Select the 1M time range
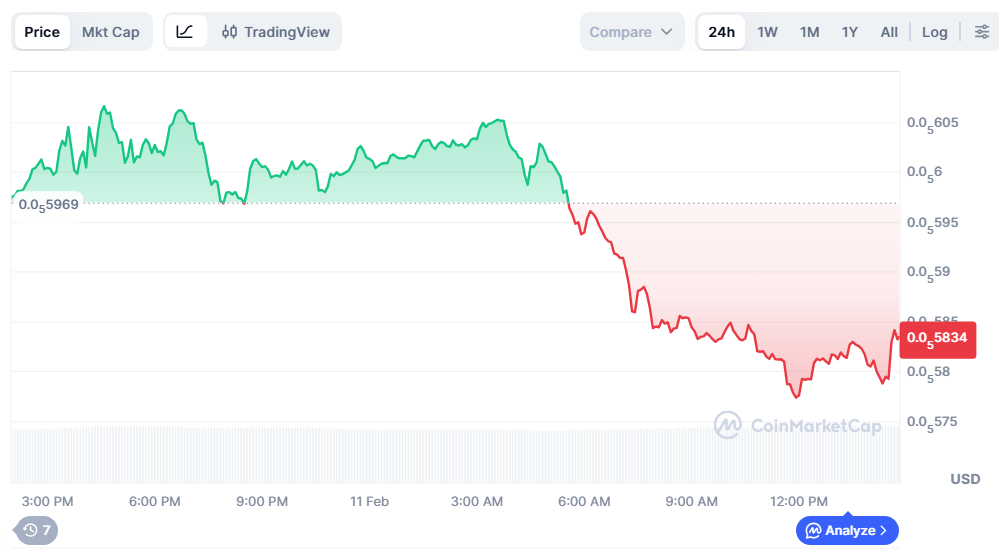The image size is (999, 550). point(809,32)
